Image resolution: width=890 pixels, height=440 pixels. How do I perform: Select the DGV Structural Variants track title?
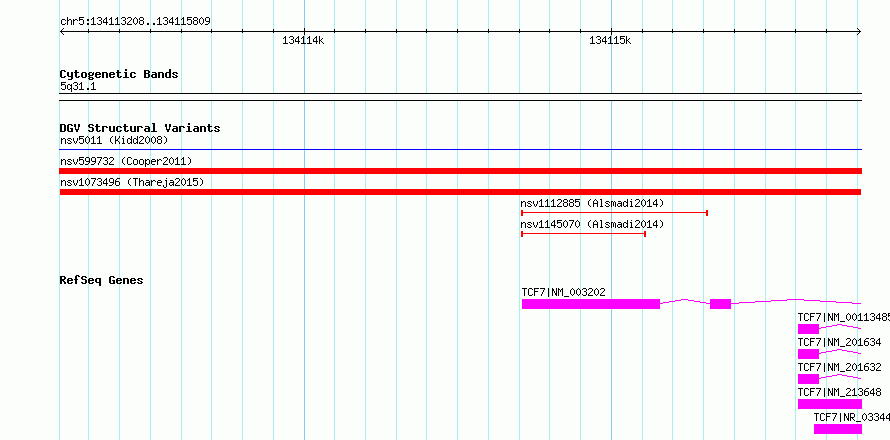[140, 128]
